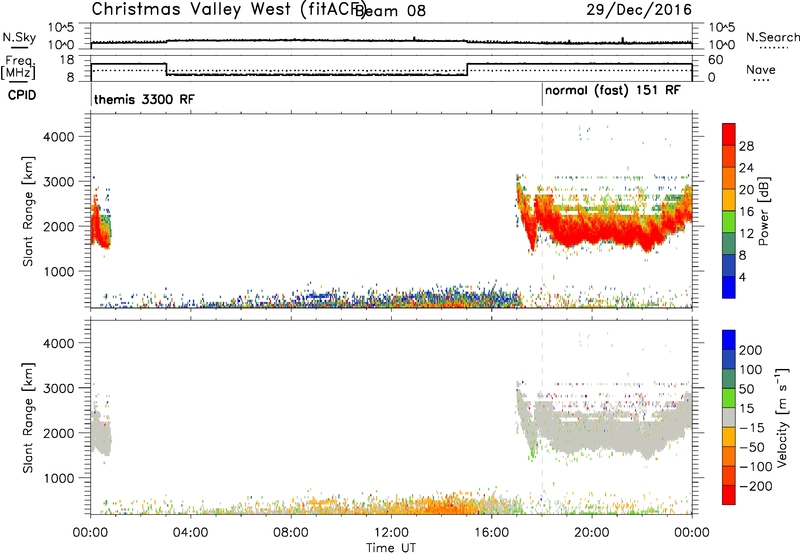Click the Power colorbar value '24'
The height and width of the screenshot is (554, 800).
point(746,168)
